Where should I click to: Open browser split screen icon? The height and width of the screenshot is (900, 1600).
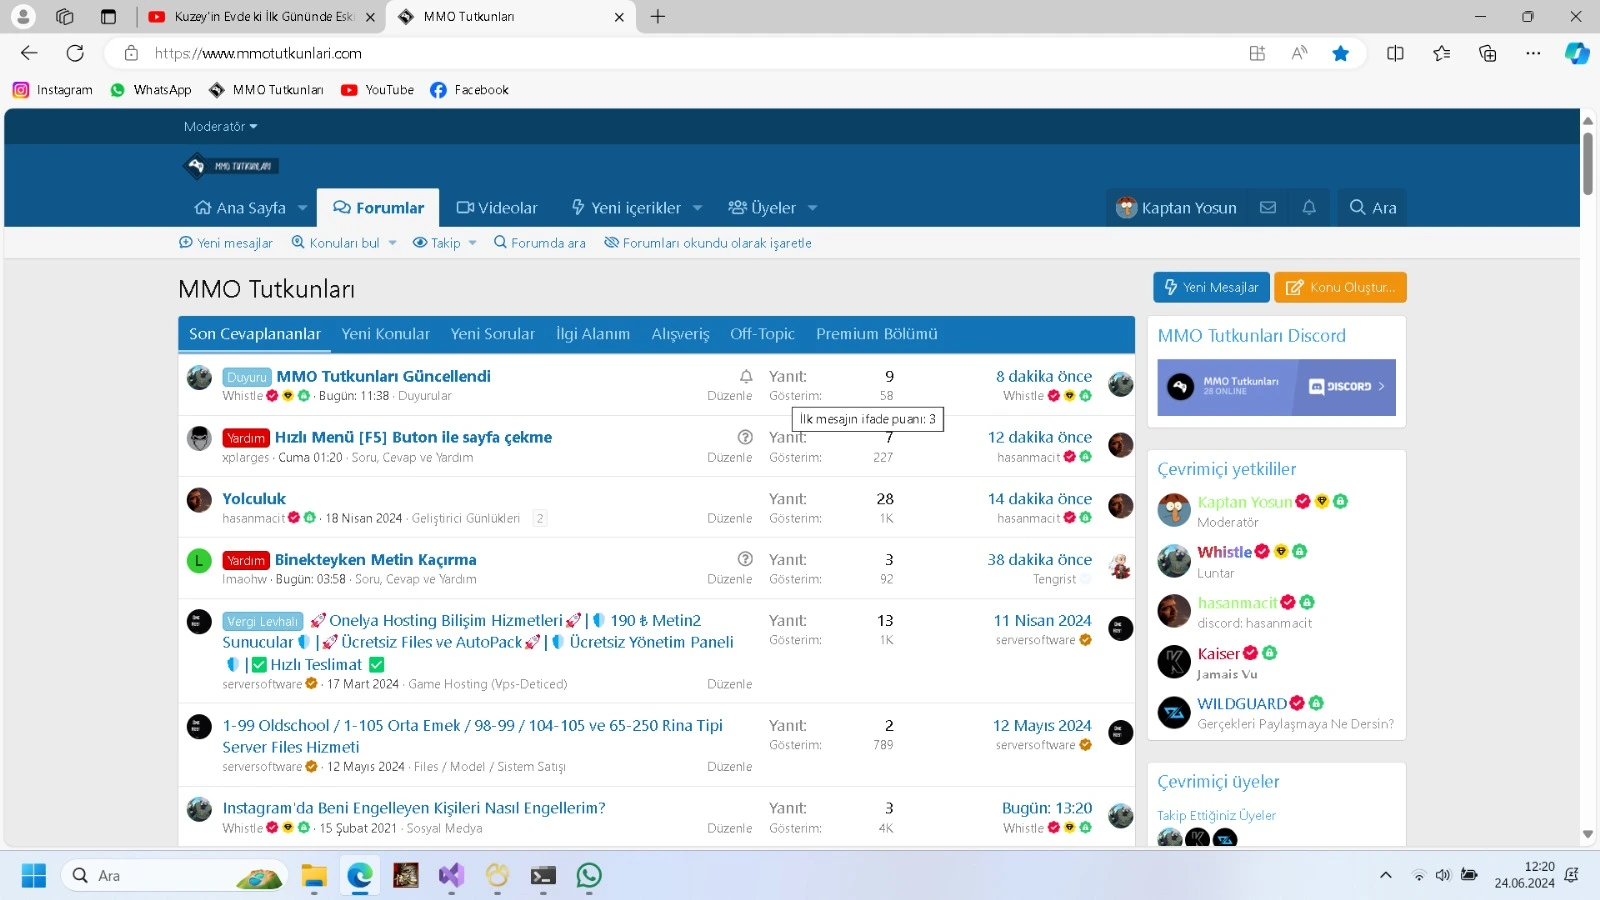[x=1395, y=53]
